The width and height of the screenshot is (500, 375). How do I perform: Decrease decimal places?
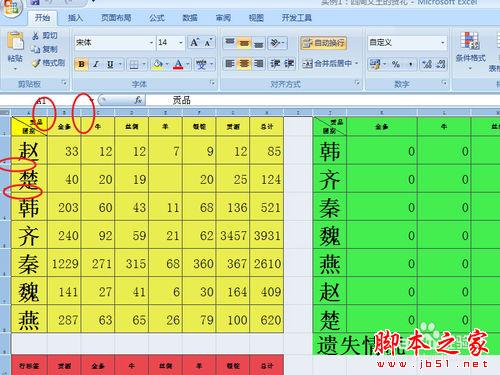[441, 64]
